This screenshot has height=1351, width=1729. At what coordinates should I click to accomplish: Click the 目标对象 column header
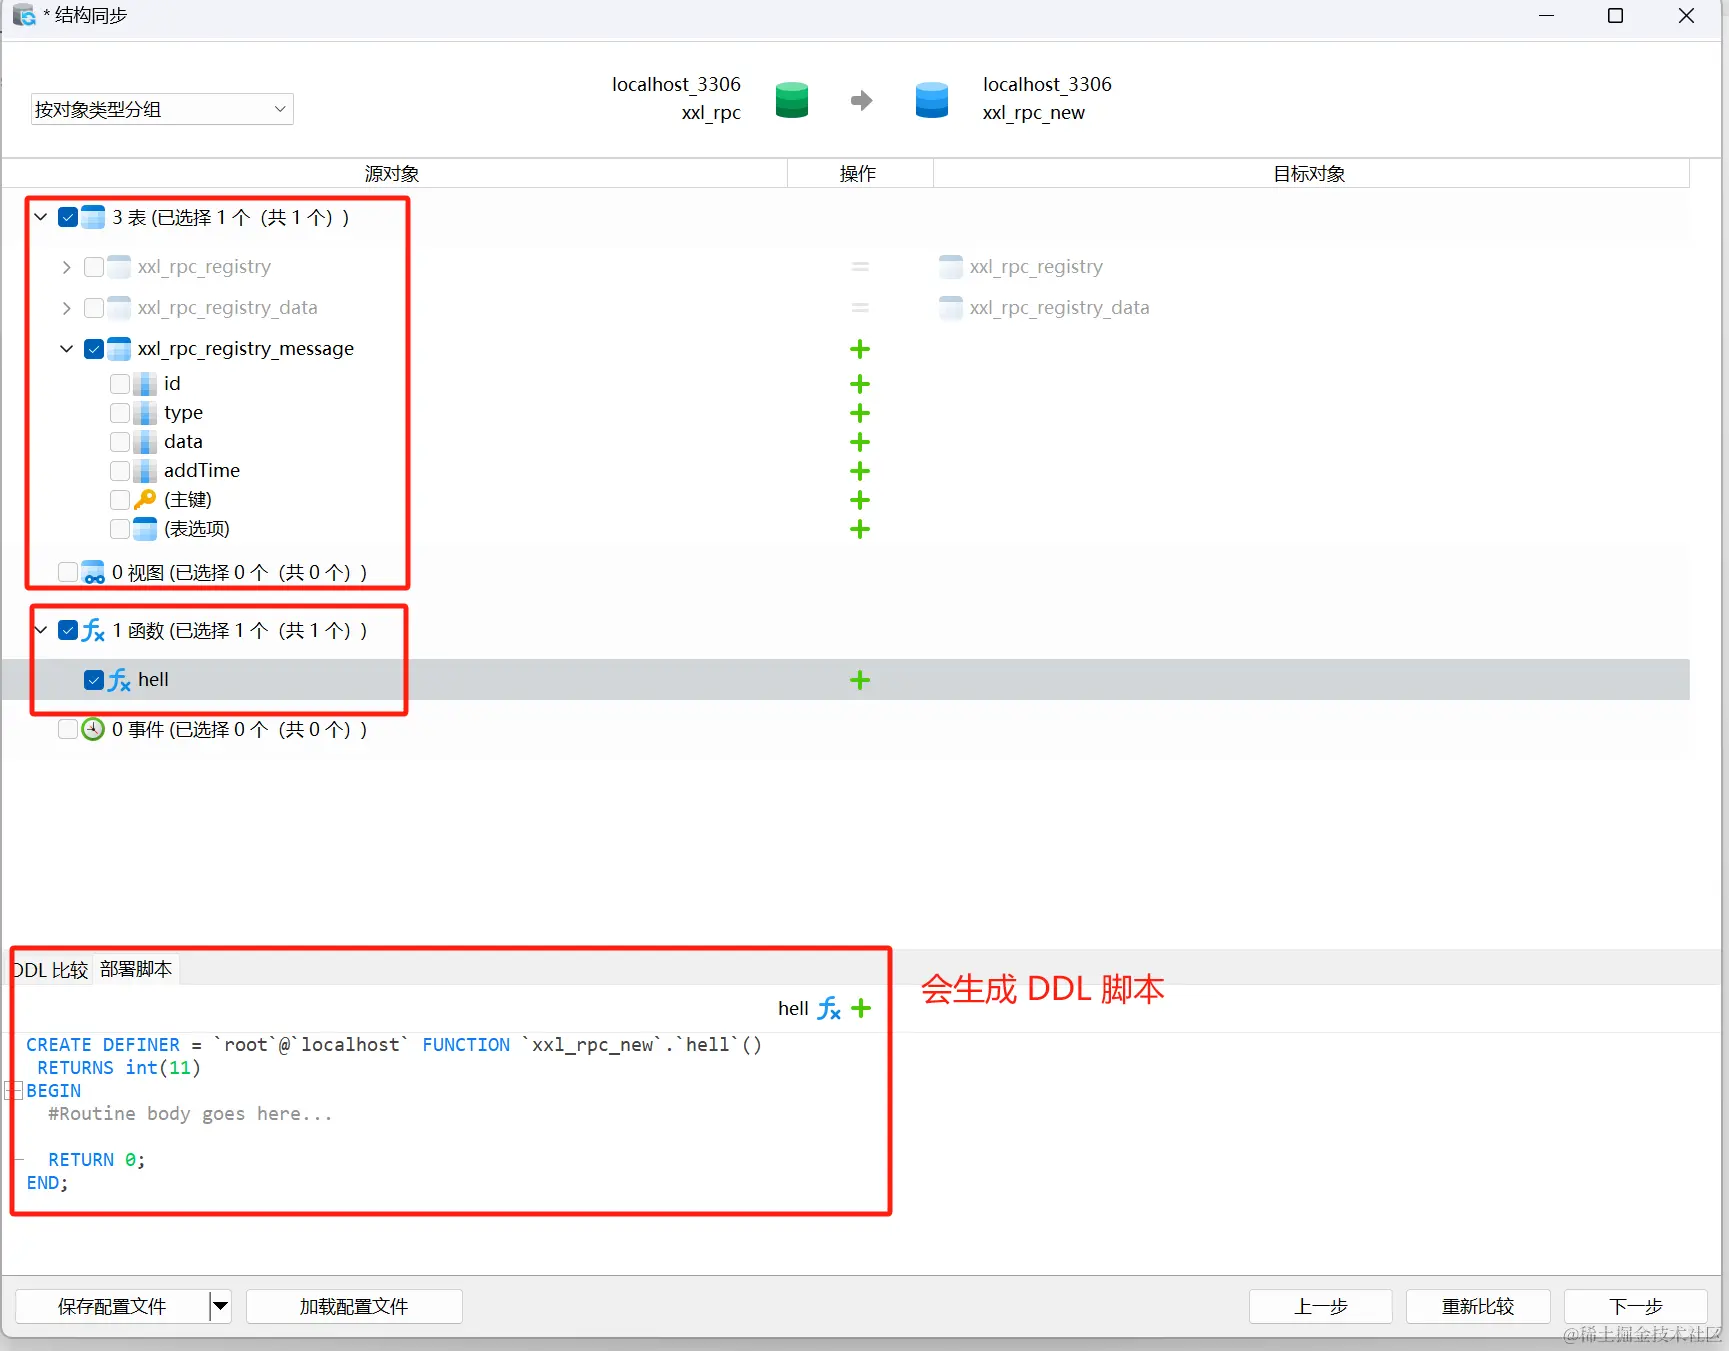click(1310, 174)
